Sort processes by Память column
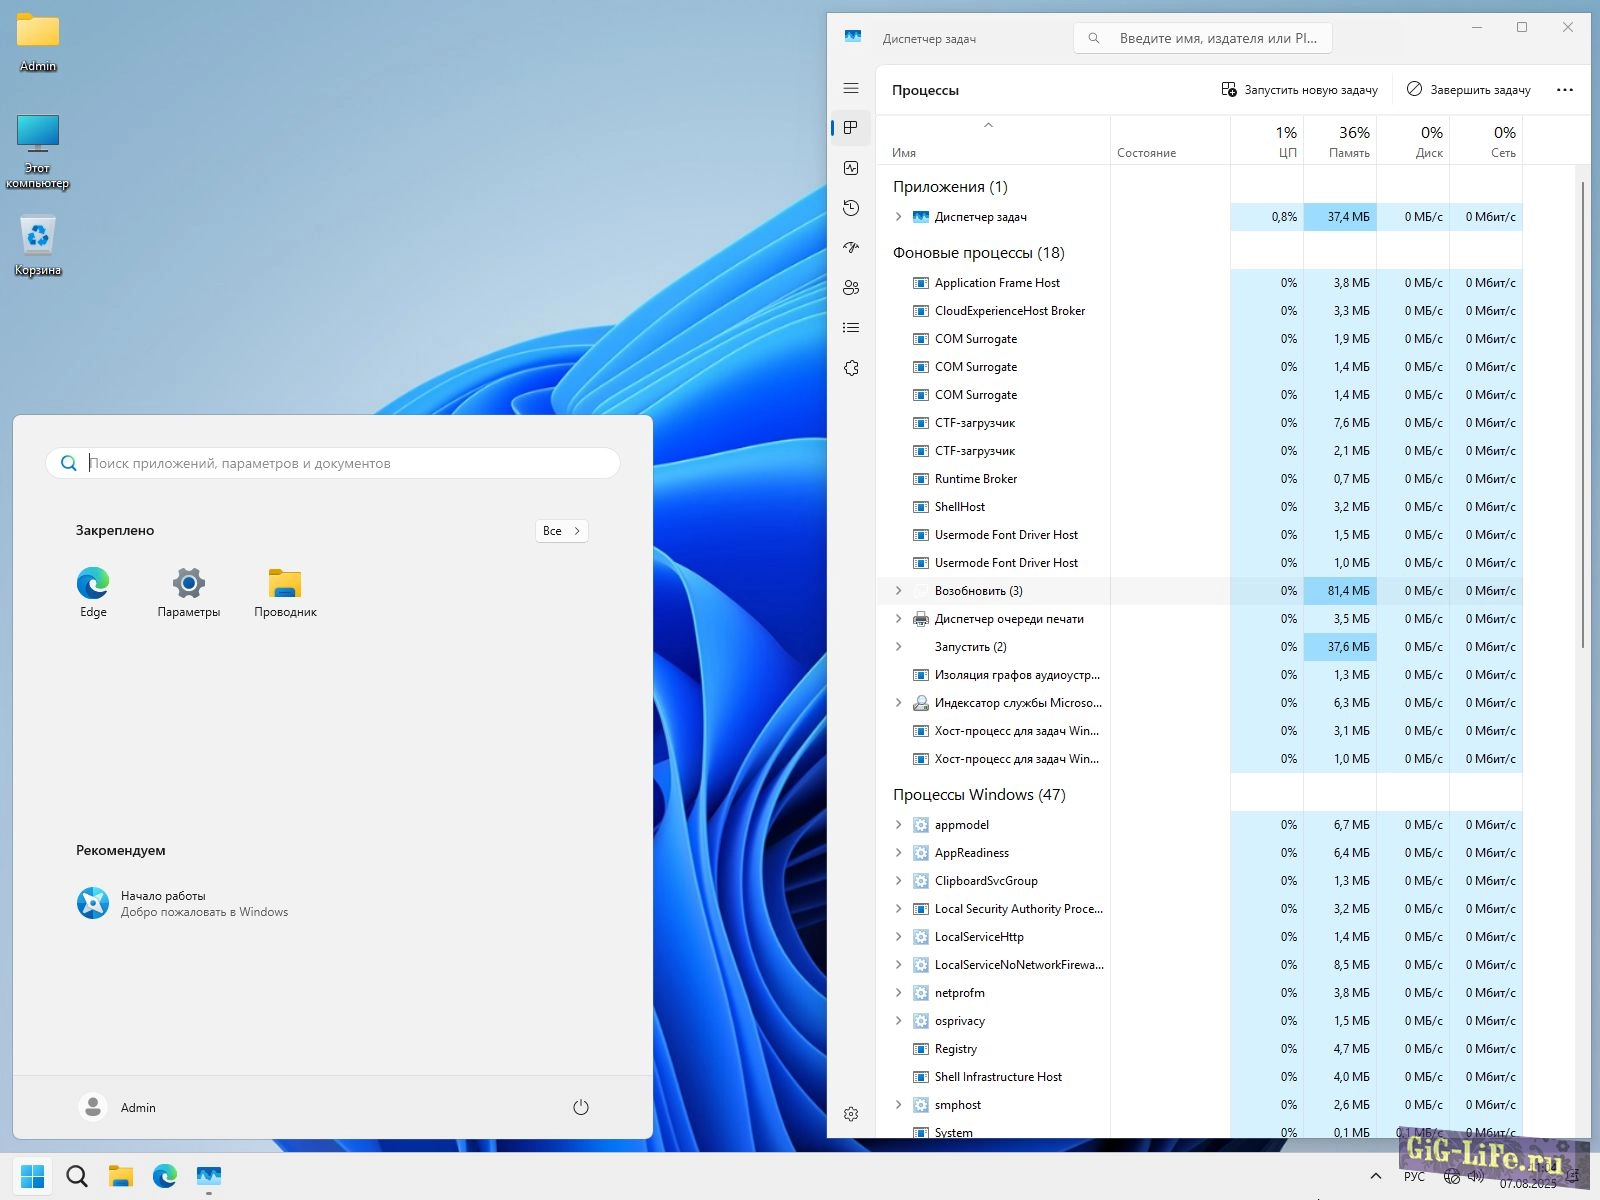This screenshot has width=1600, height=1200. point(1341,141)
